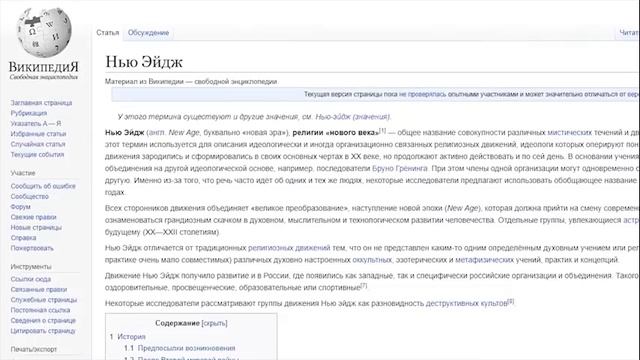The height and width of the screenshot is (360, 640).
Task: Open Ссылки сюда tool link
Action: click(x=31, y=279)
